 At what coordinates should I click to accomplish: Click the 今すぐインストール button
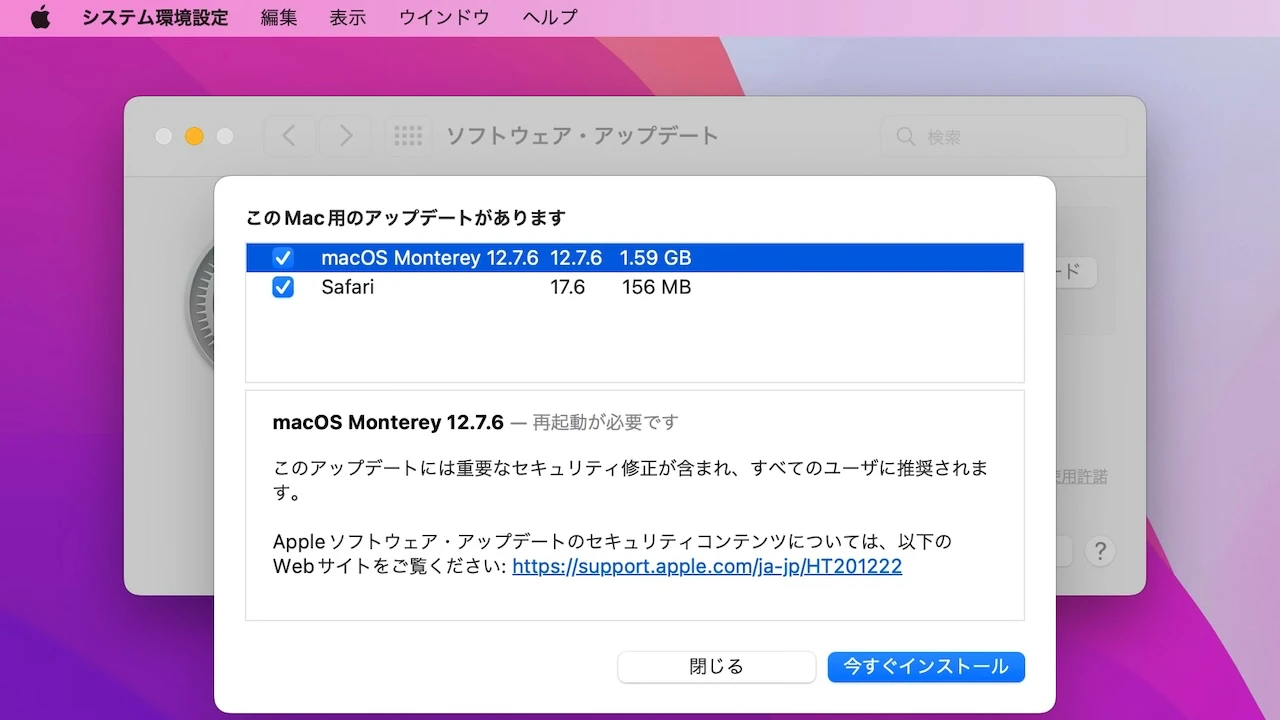[925, 667]
